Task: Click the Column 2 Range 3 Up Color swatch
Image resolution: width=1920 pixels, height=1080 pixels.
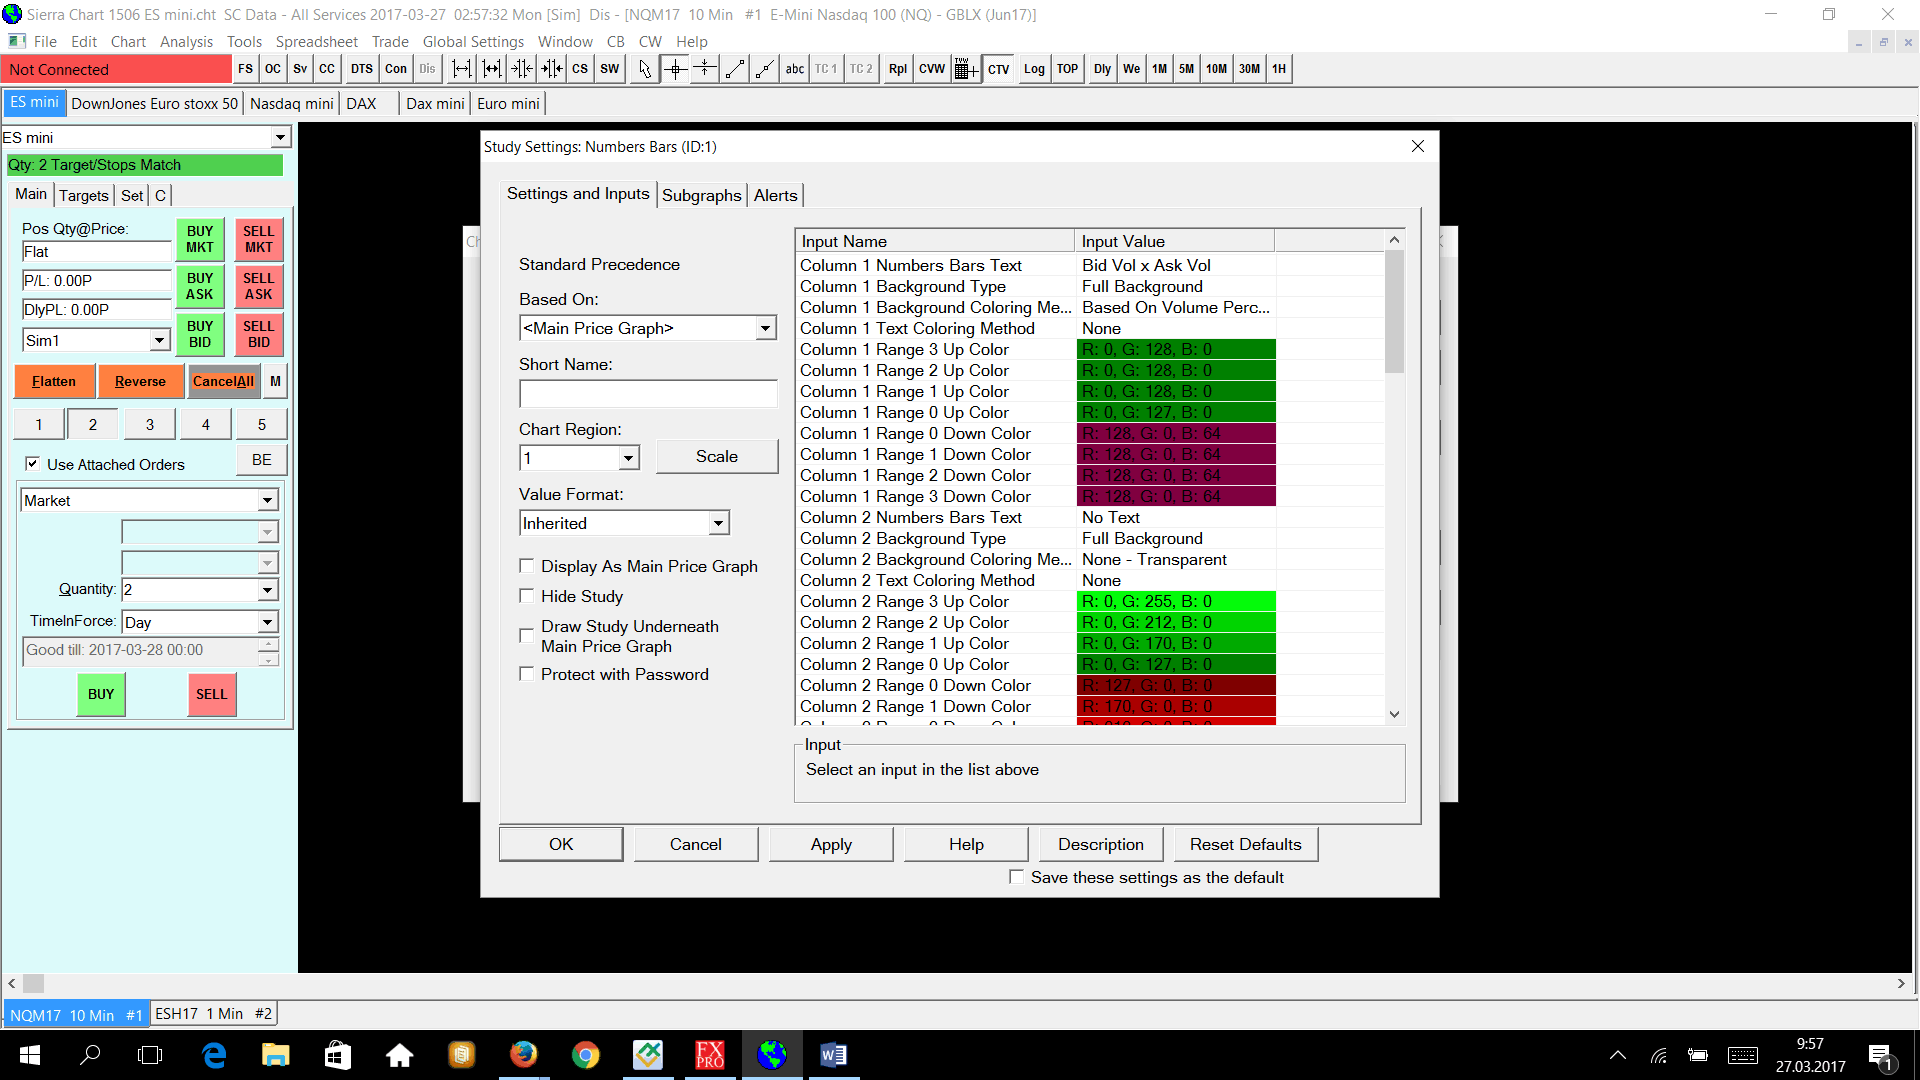Action: 1175,601
